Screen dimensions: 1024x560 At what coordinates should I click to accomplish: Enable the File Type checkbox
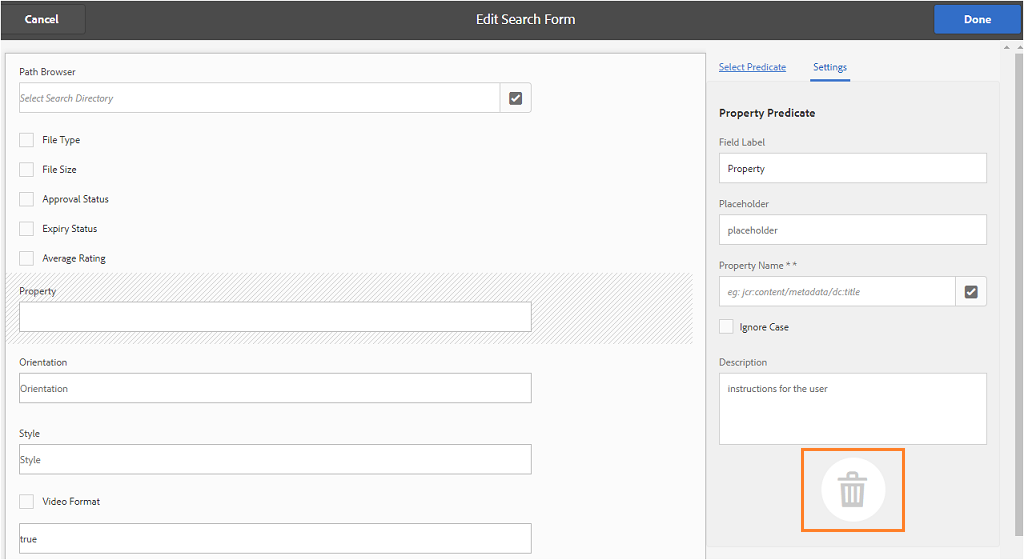(x=27, y=140)
